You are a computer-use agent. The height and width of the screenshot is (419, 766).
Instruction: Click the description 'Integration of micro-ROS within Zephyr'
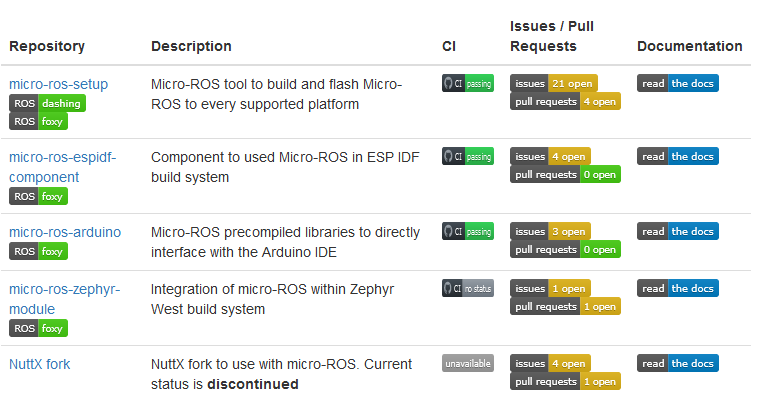(272, 299)
